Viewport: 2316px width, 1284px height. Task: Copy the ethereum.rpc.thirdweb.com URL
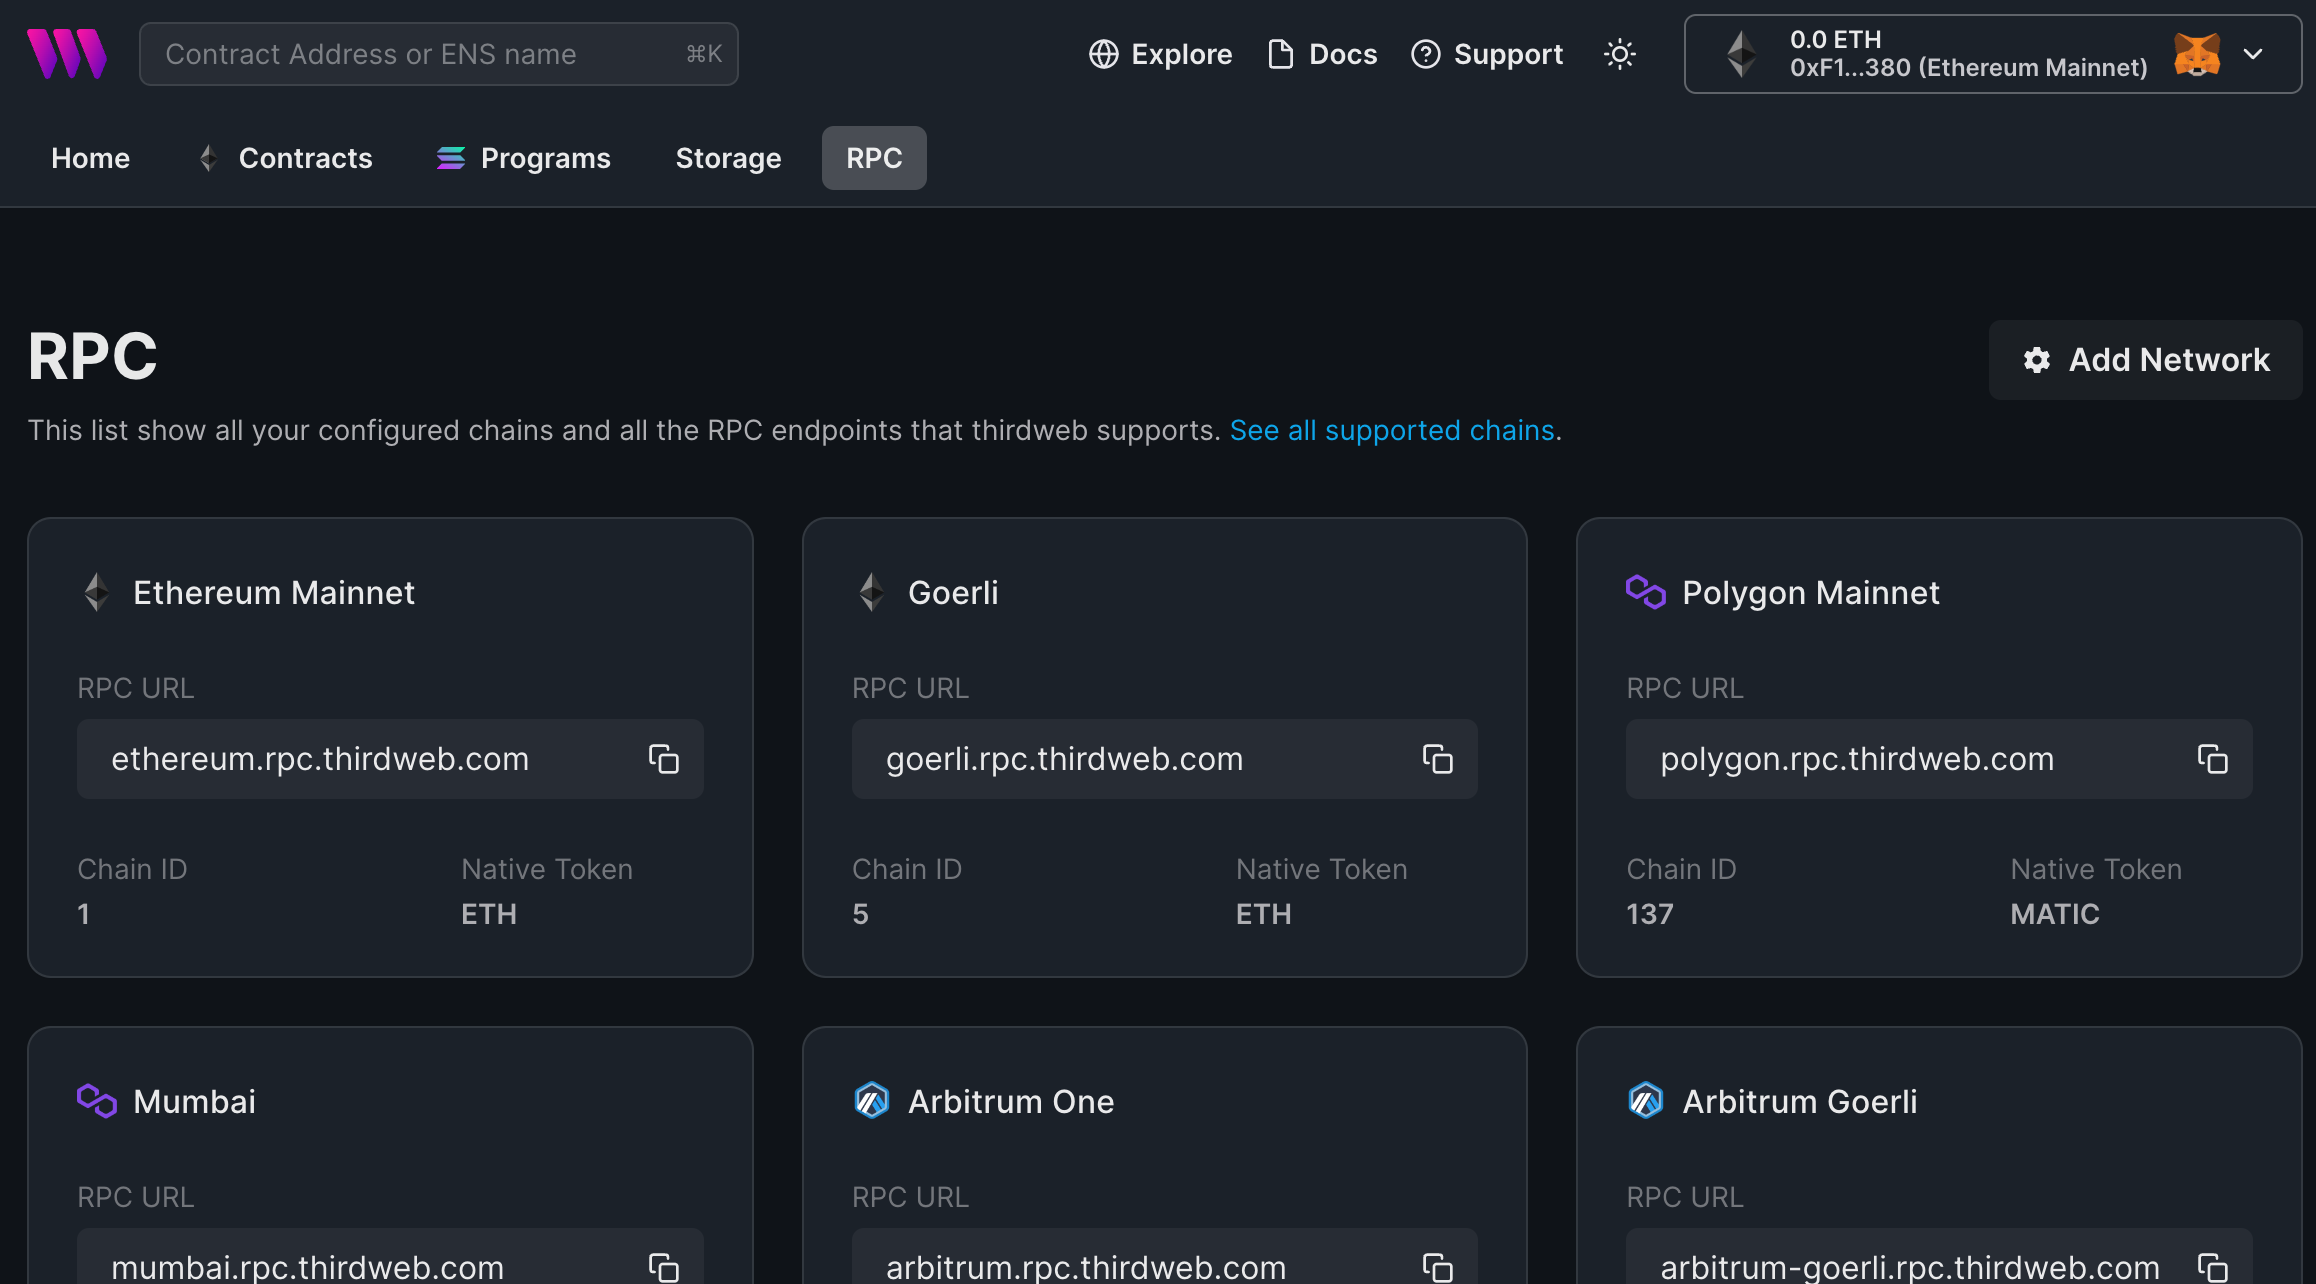click(663, 759)
